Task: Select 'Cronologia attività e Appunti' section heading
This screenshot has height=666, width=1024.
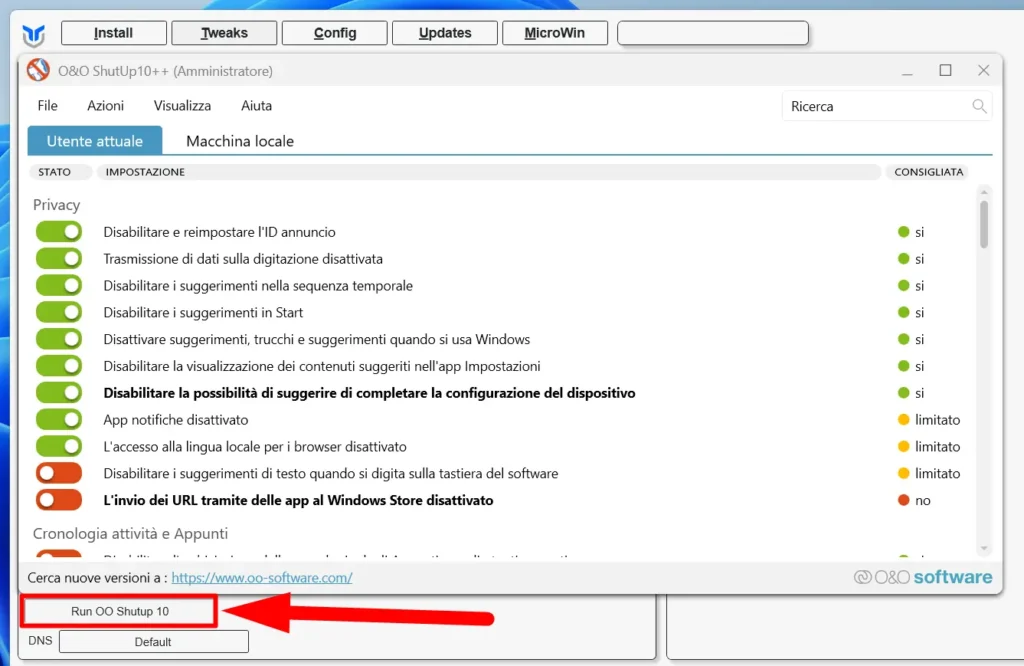Action: click(x=131, y=533)
